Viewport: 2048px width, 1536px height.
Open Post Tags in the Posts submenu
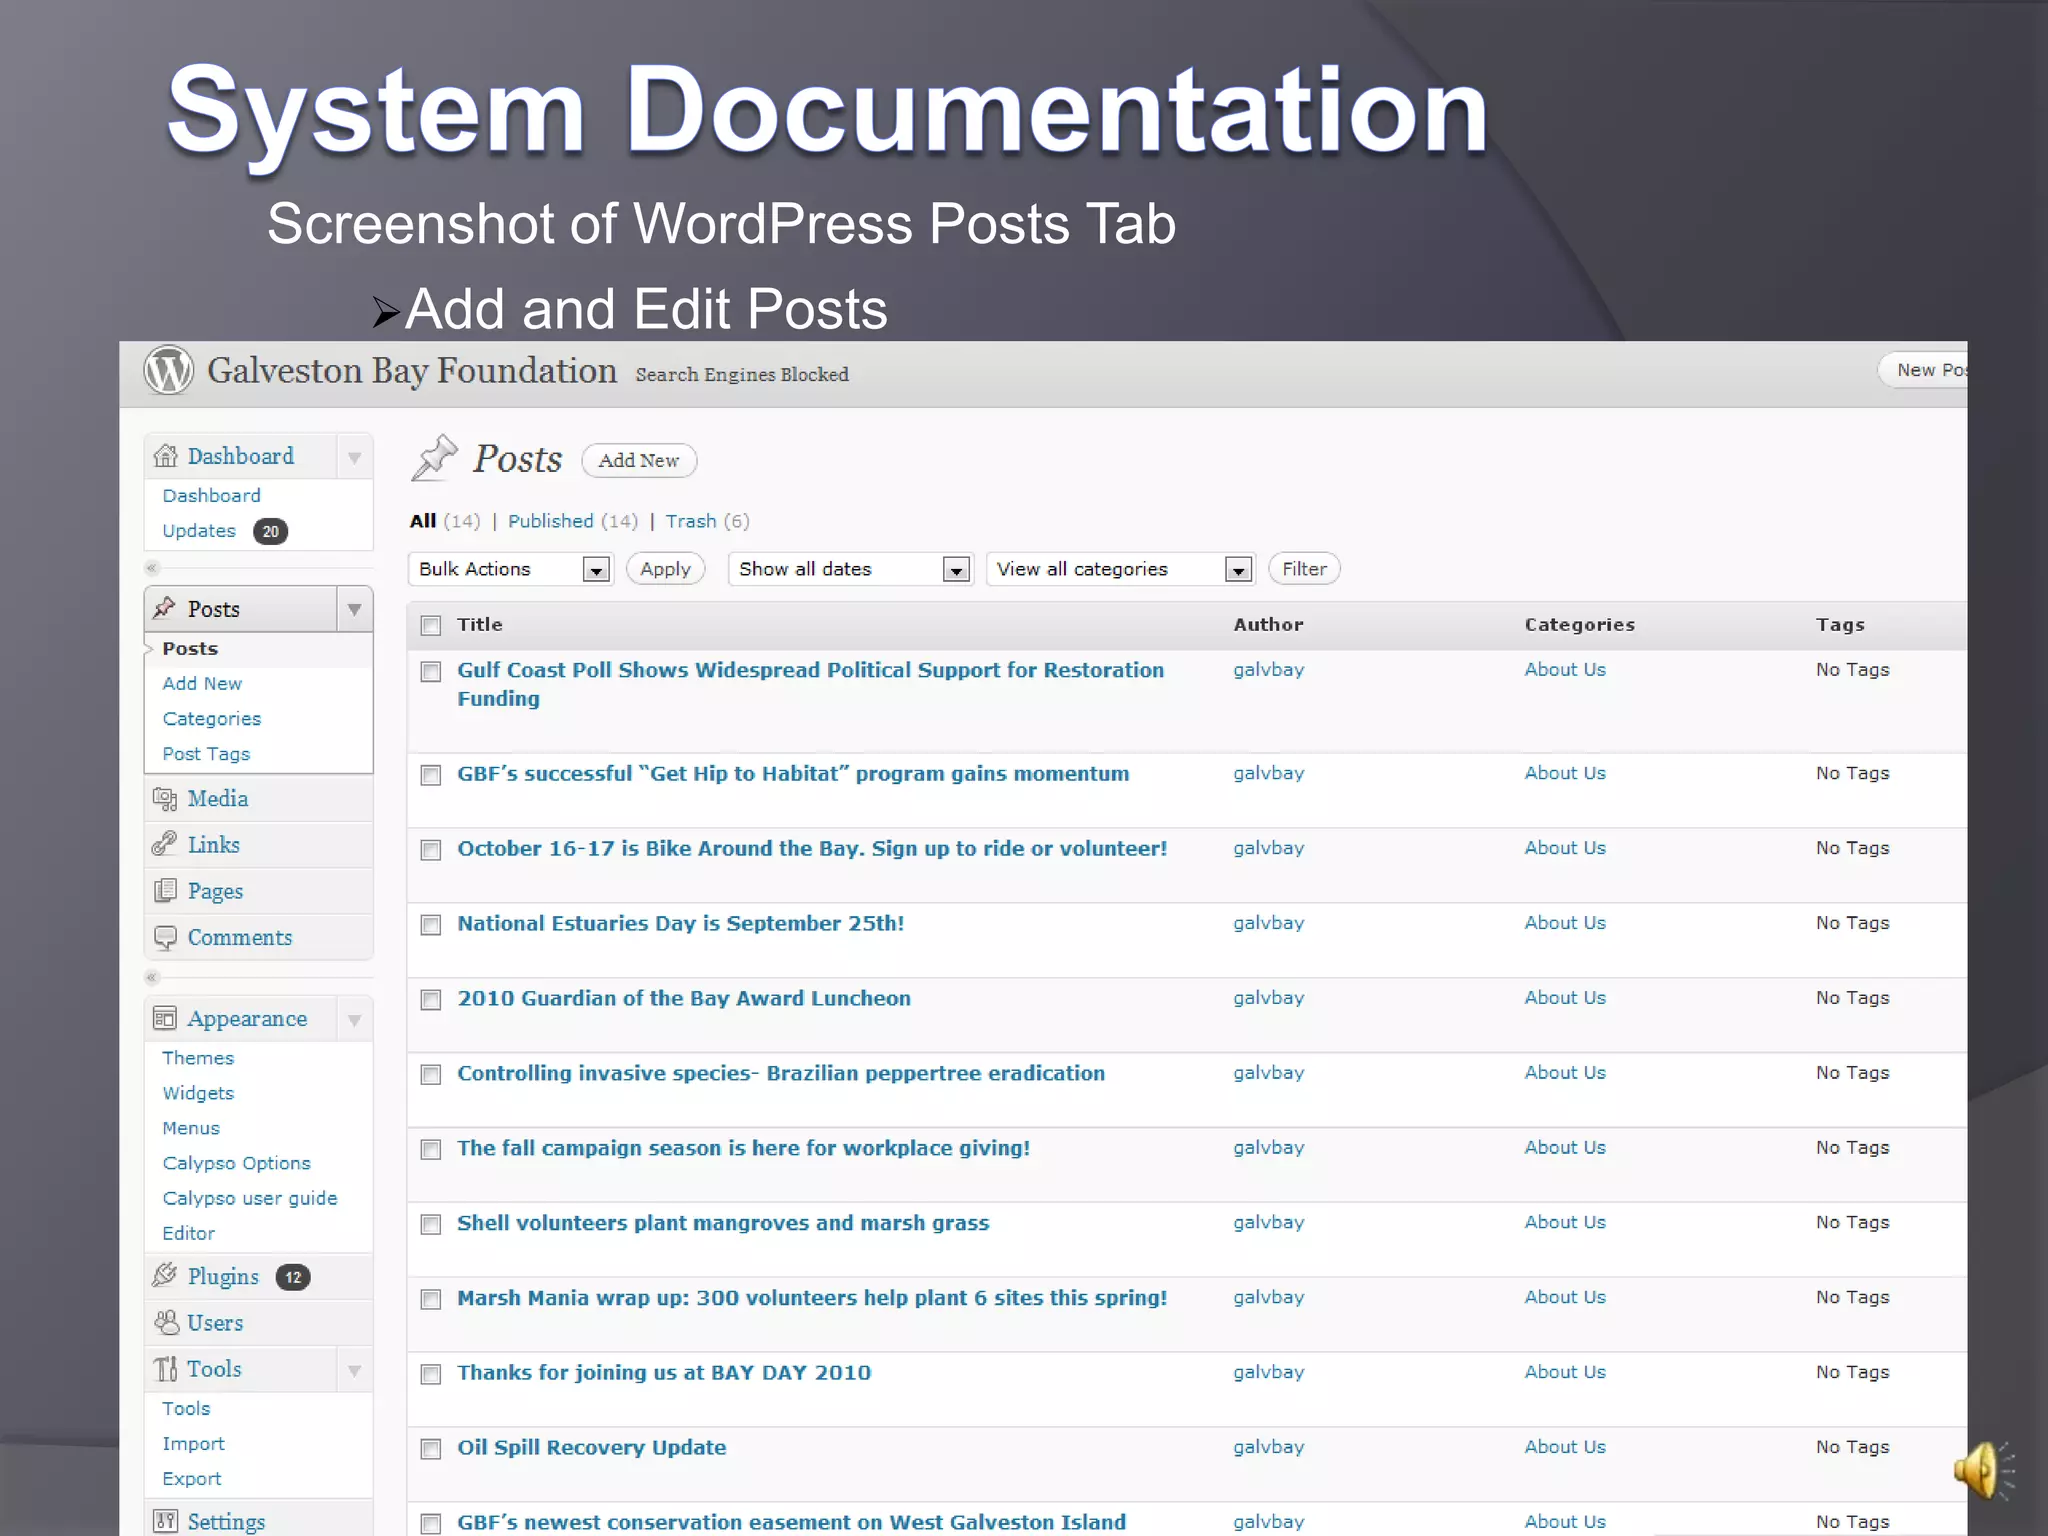click(x=206, y=754)
